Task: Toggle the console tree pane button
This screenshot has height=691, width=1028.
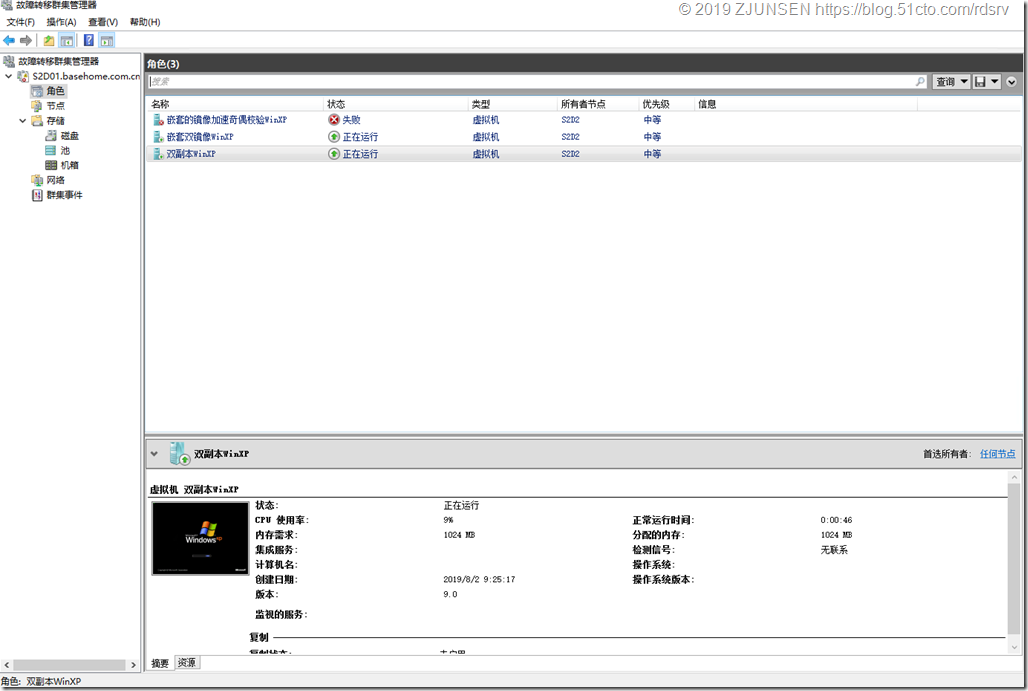Action: pos(67,41)
